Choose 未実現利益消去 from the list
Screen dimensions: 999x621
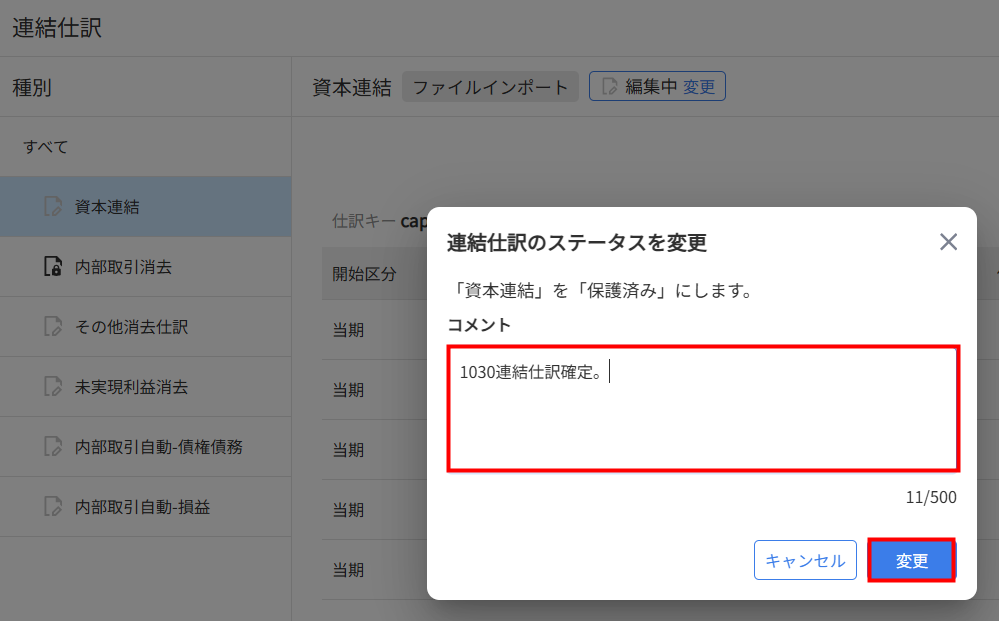(x=131, y=387)
